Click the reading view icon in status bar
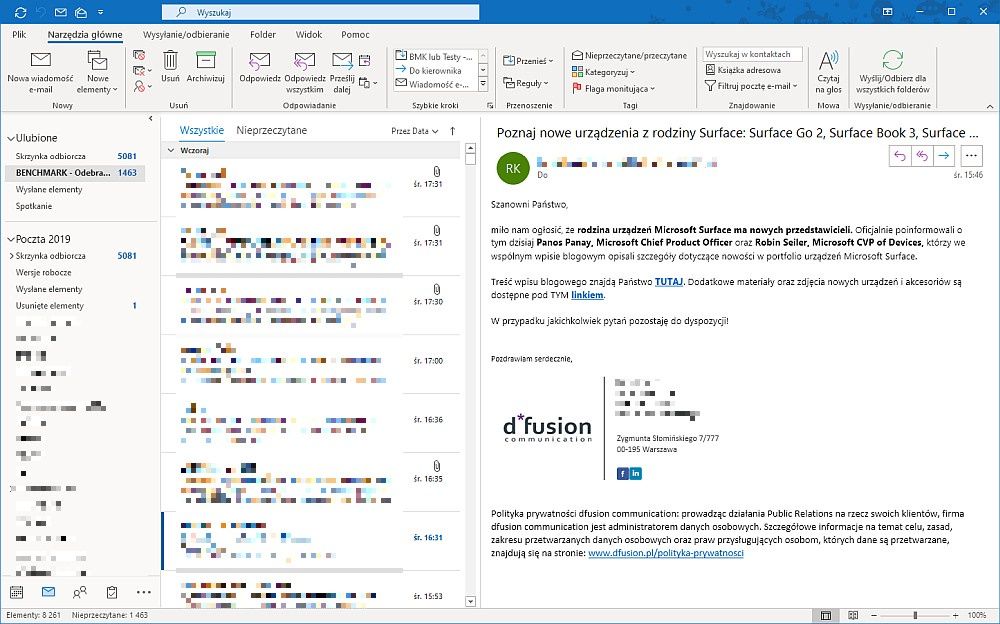This screenshot has width=1000, height=624. coord(853,616)
